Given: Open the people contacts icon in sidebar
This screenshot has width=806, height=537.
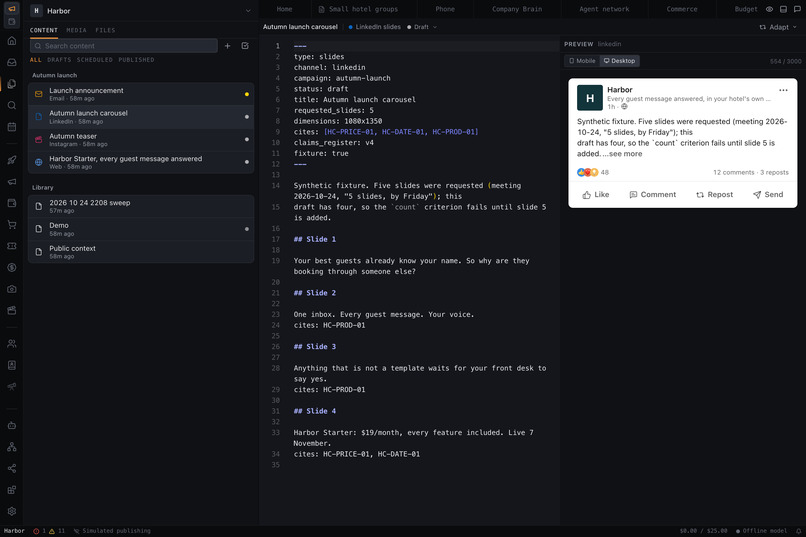Looking at the screenshot, I should point(12,344).
